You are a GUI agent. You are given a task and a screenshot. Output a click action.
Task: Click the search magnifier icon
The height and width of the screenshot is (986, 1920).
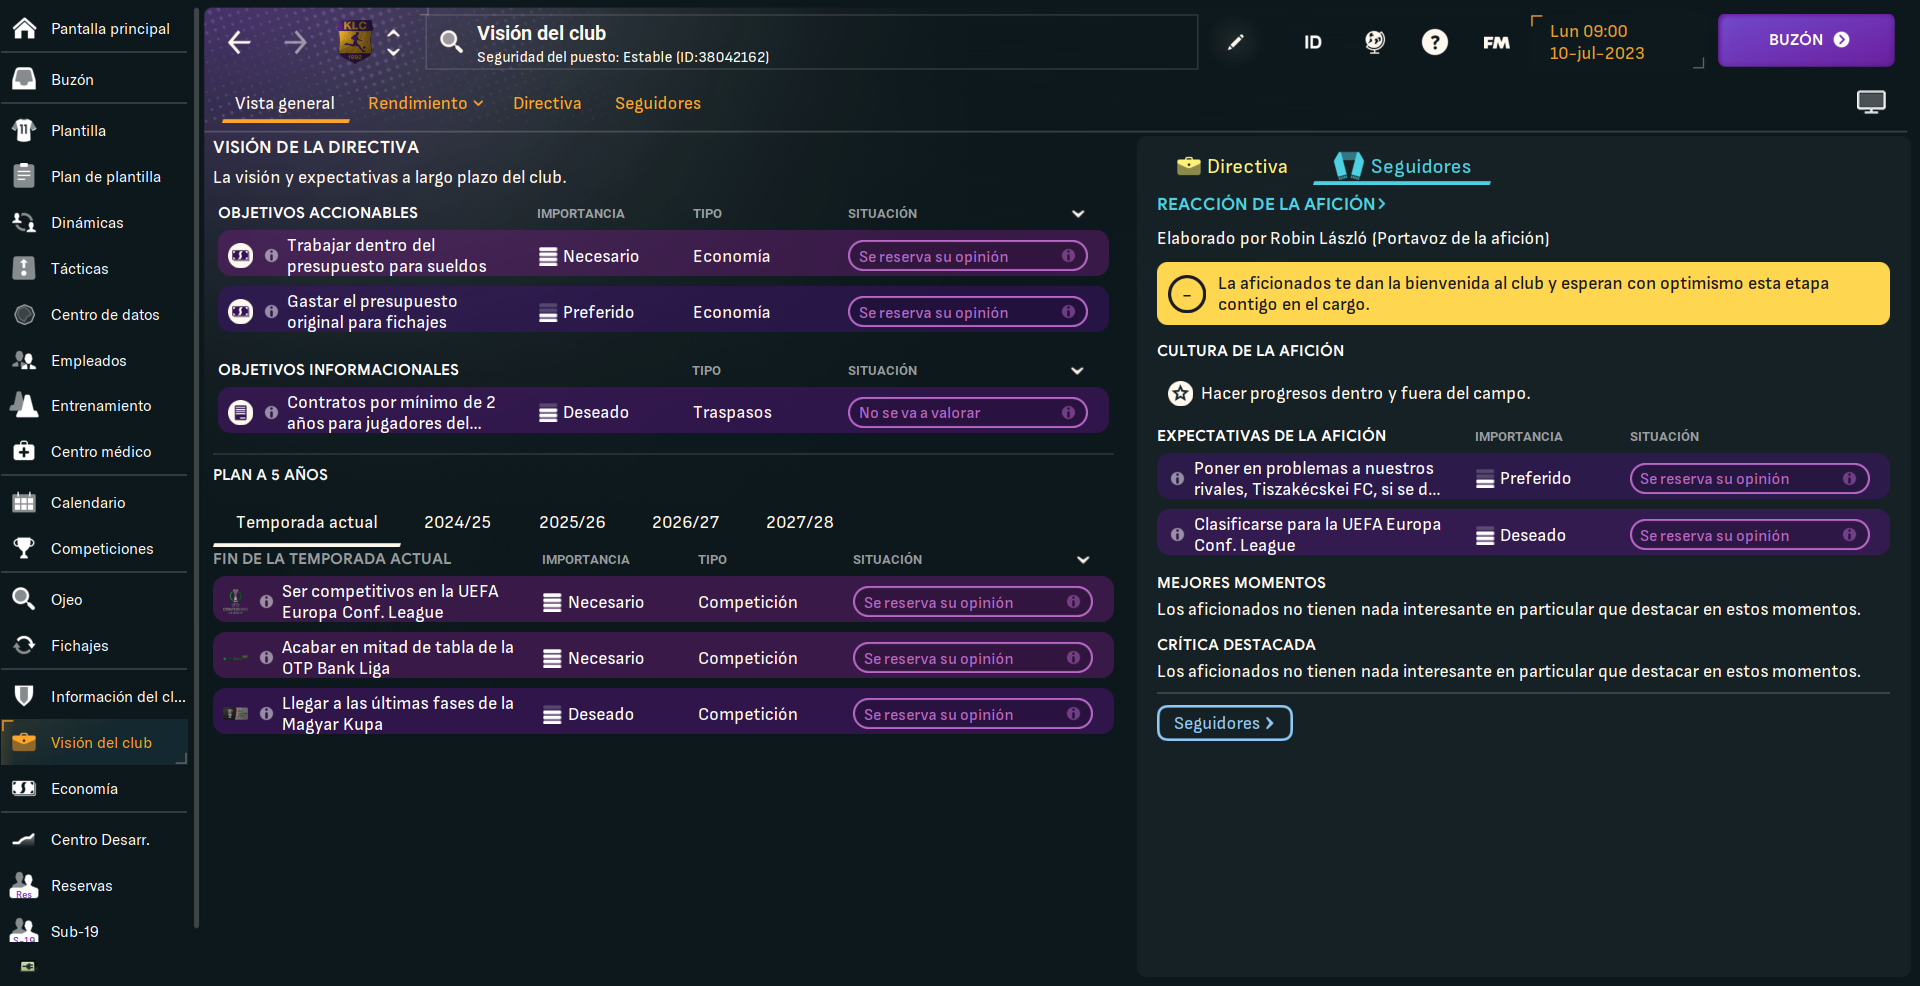(x=451, y=41)
